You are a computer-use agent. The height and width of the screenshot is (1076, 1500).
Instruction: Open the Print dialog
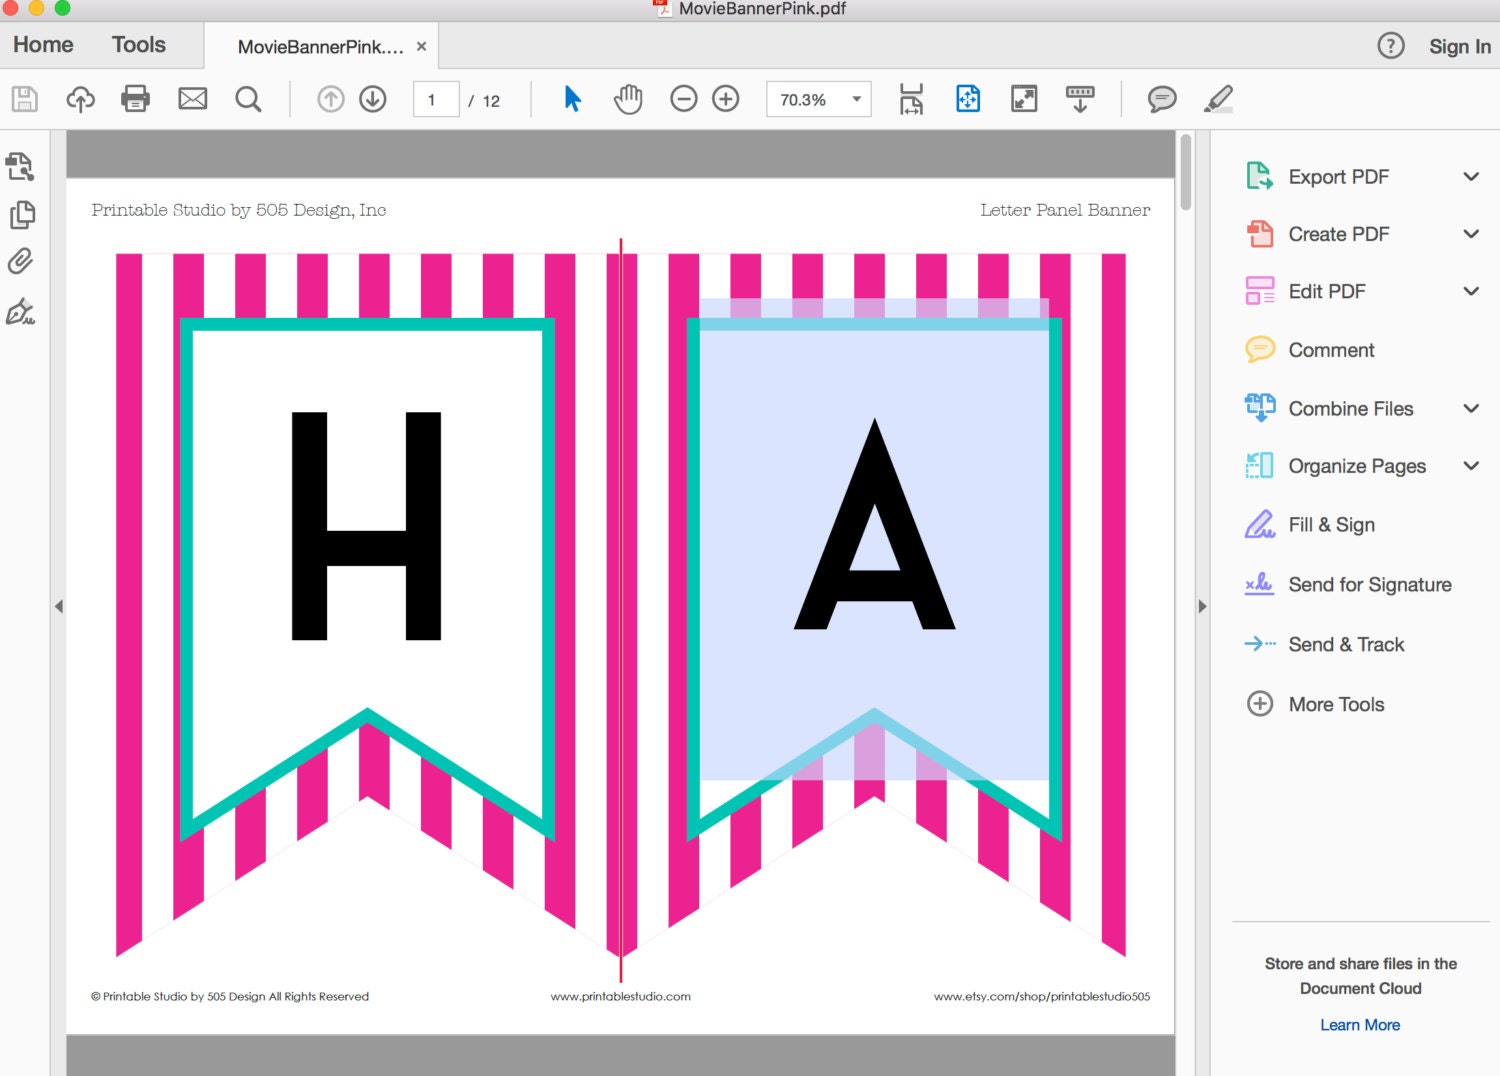pos(135,98)
